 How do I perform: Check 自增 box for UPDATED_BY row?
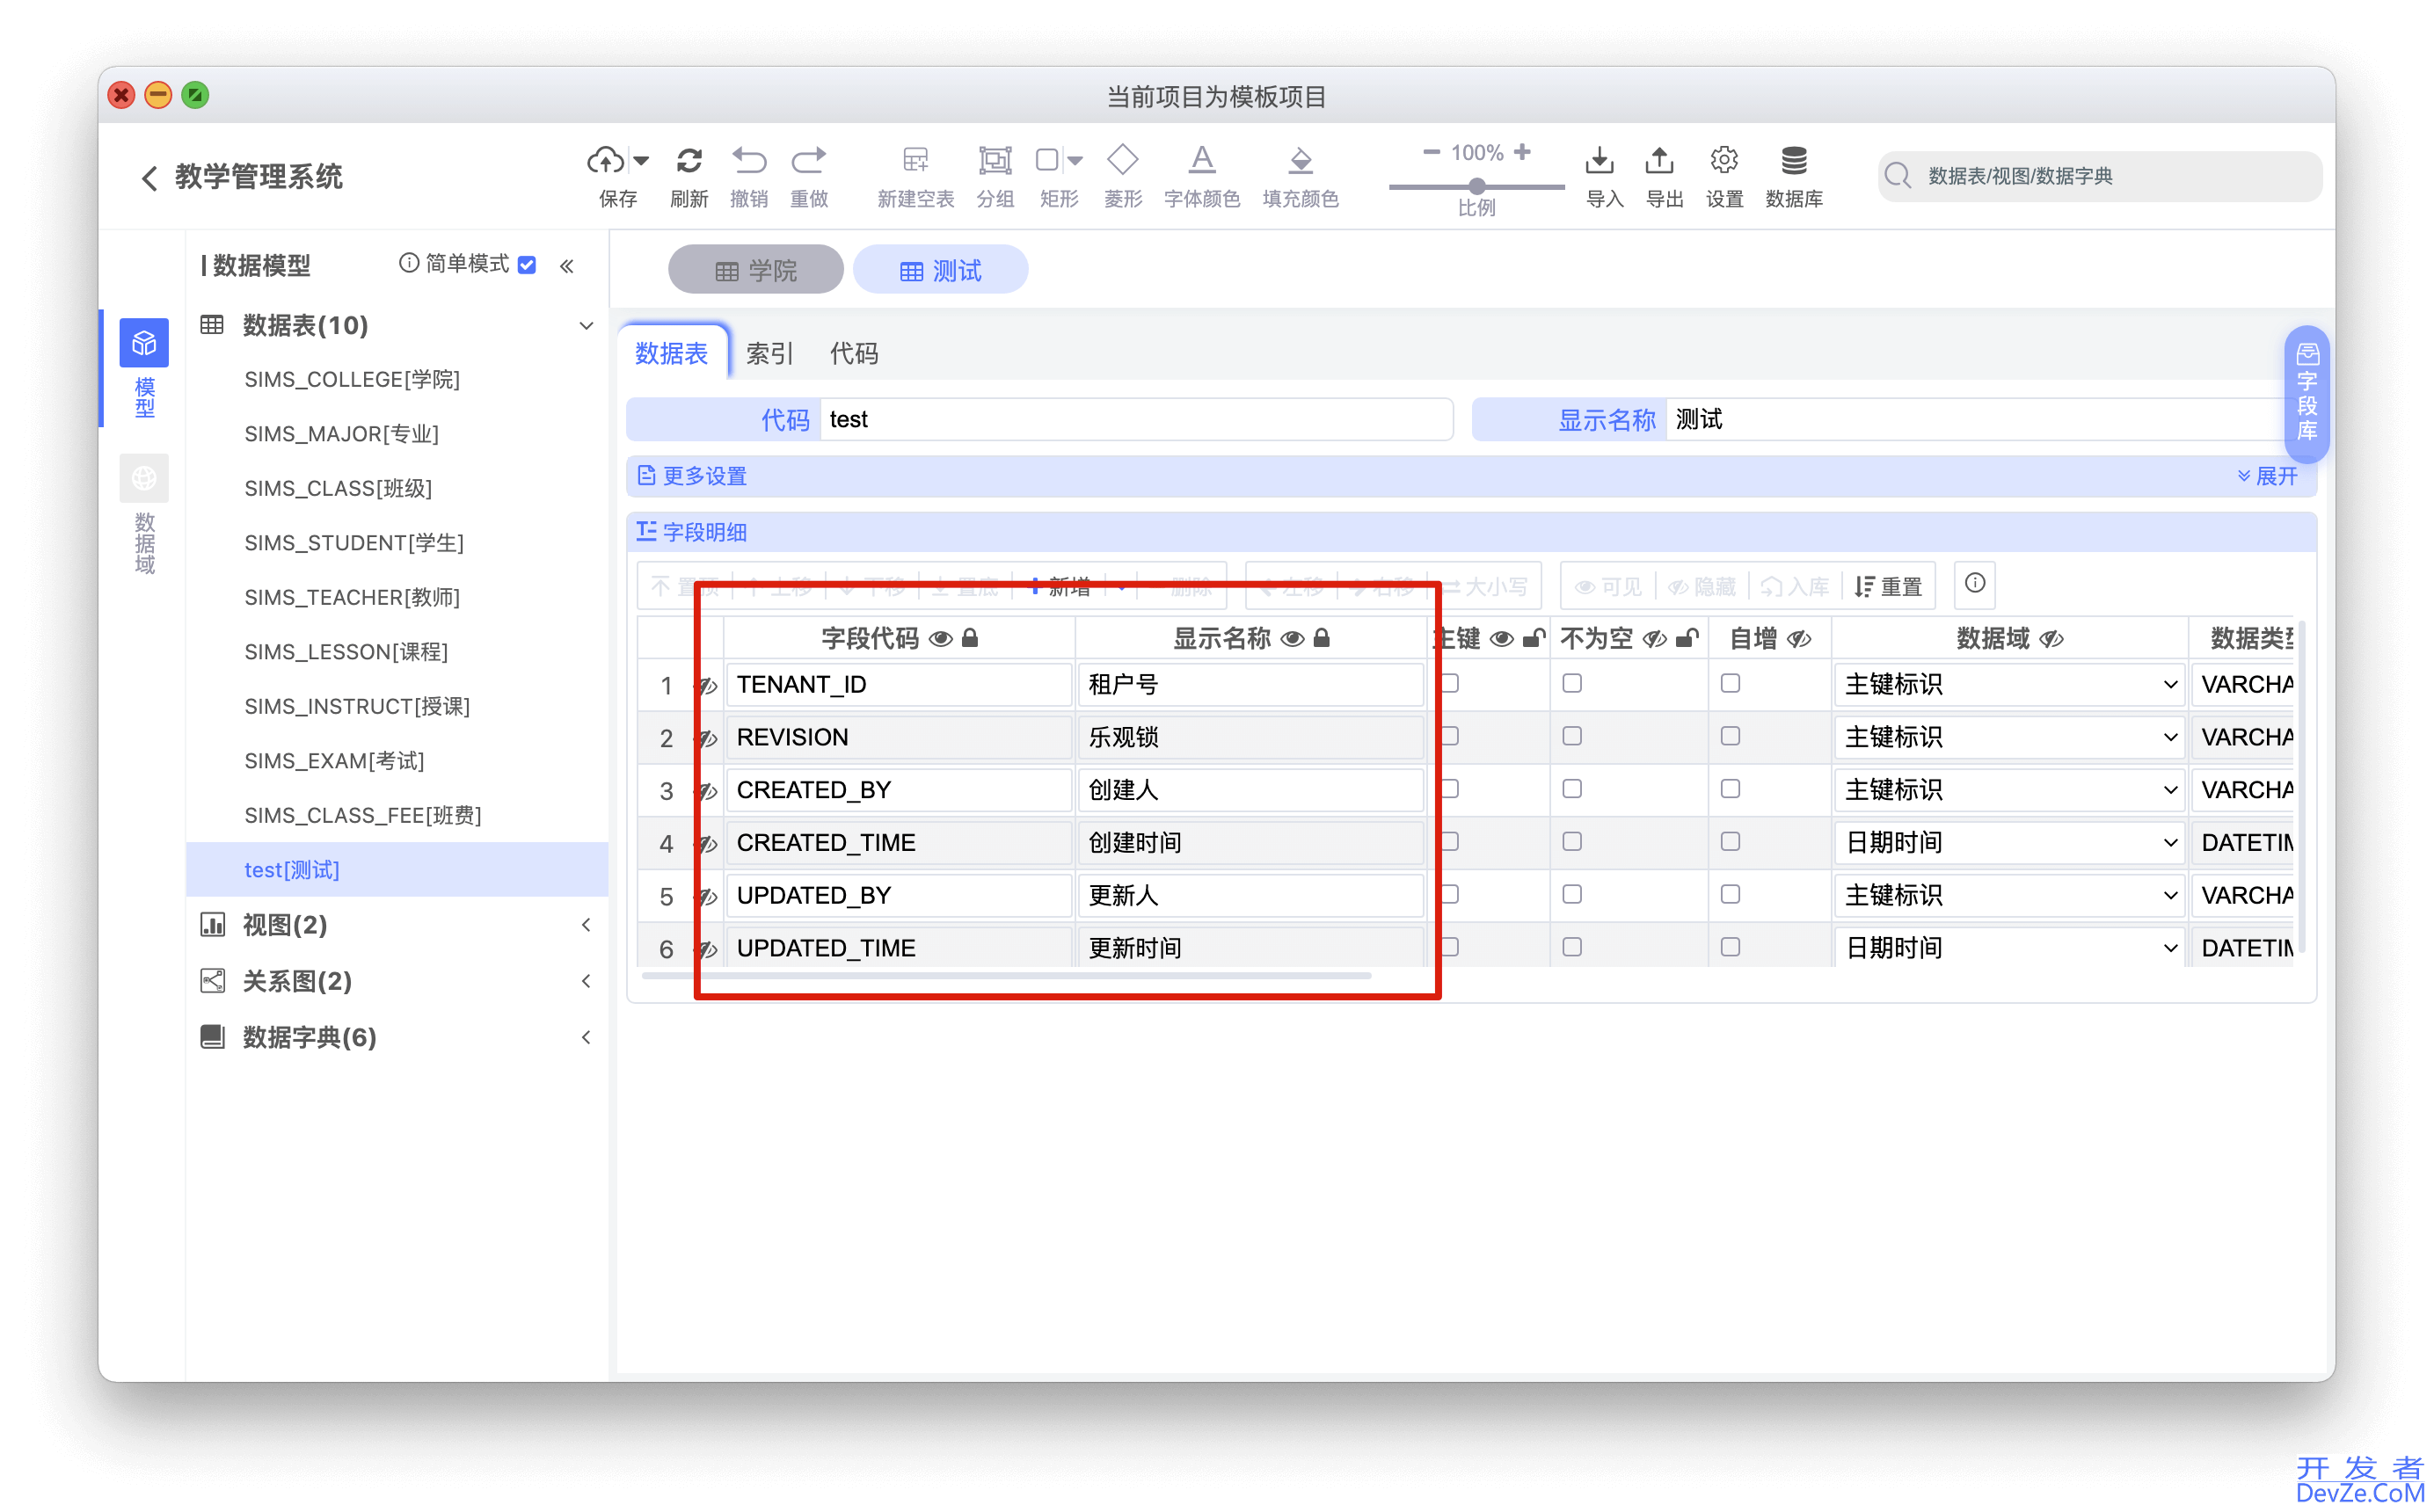(x=1730, y=894)
